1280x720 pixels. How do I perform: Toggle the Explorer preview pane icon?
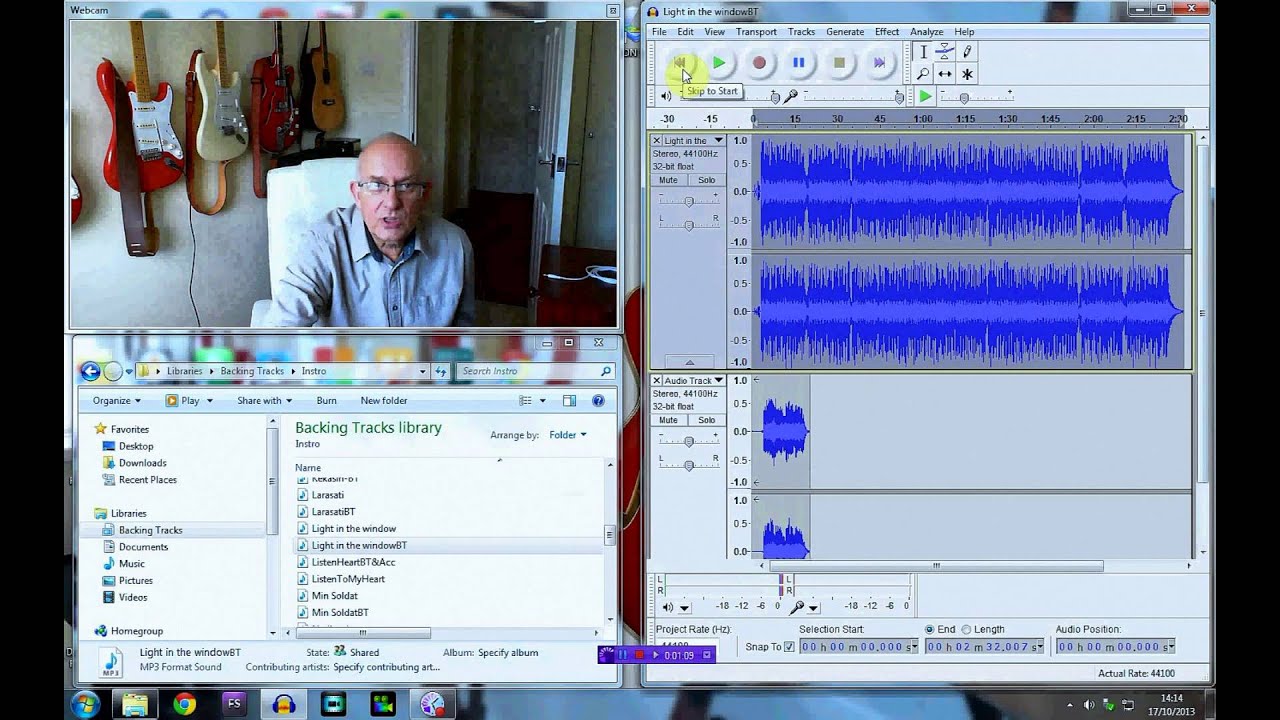[569, 401]
